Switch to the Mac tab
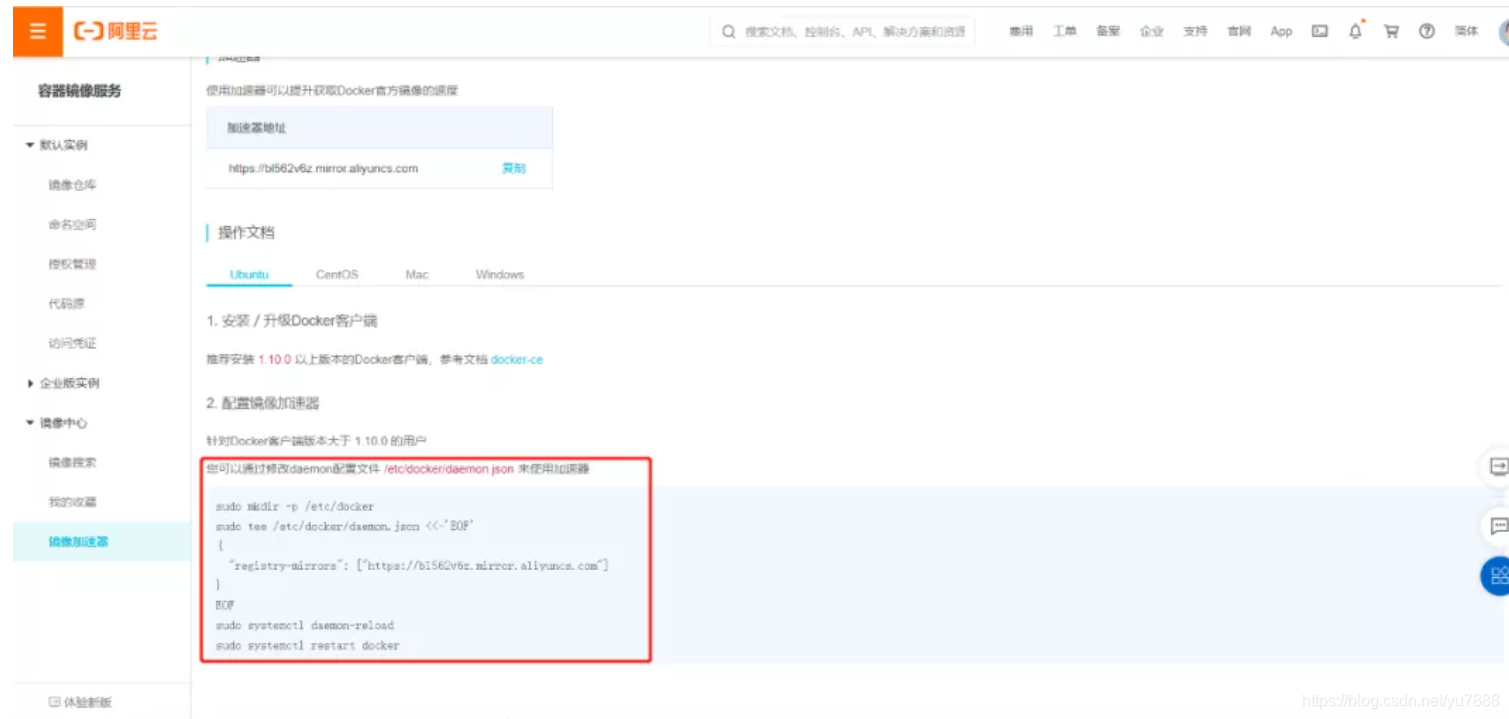 click(x=417, y=274)
